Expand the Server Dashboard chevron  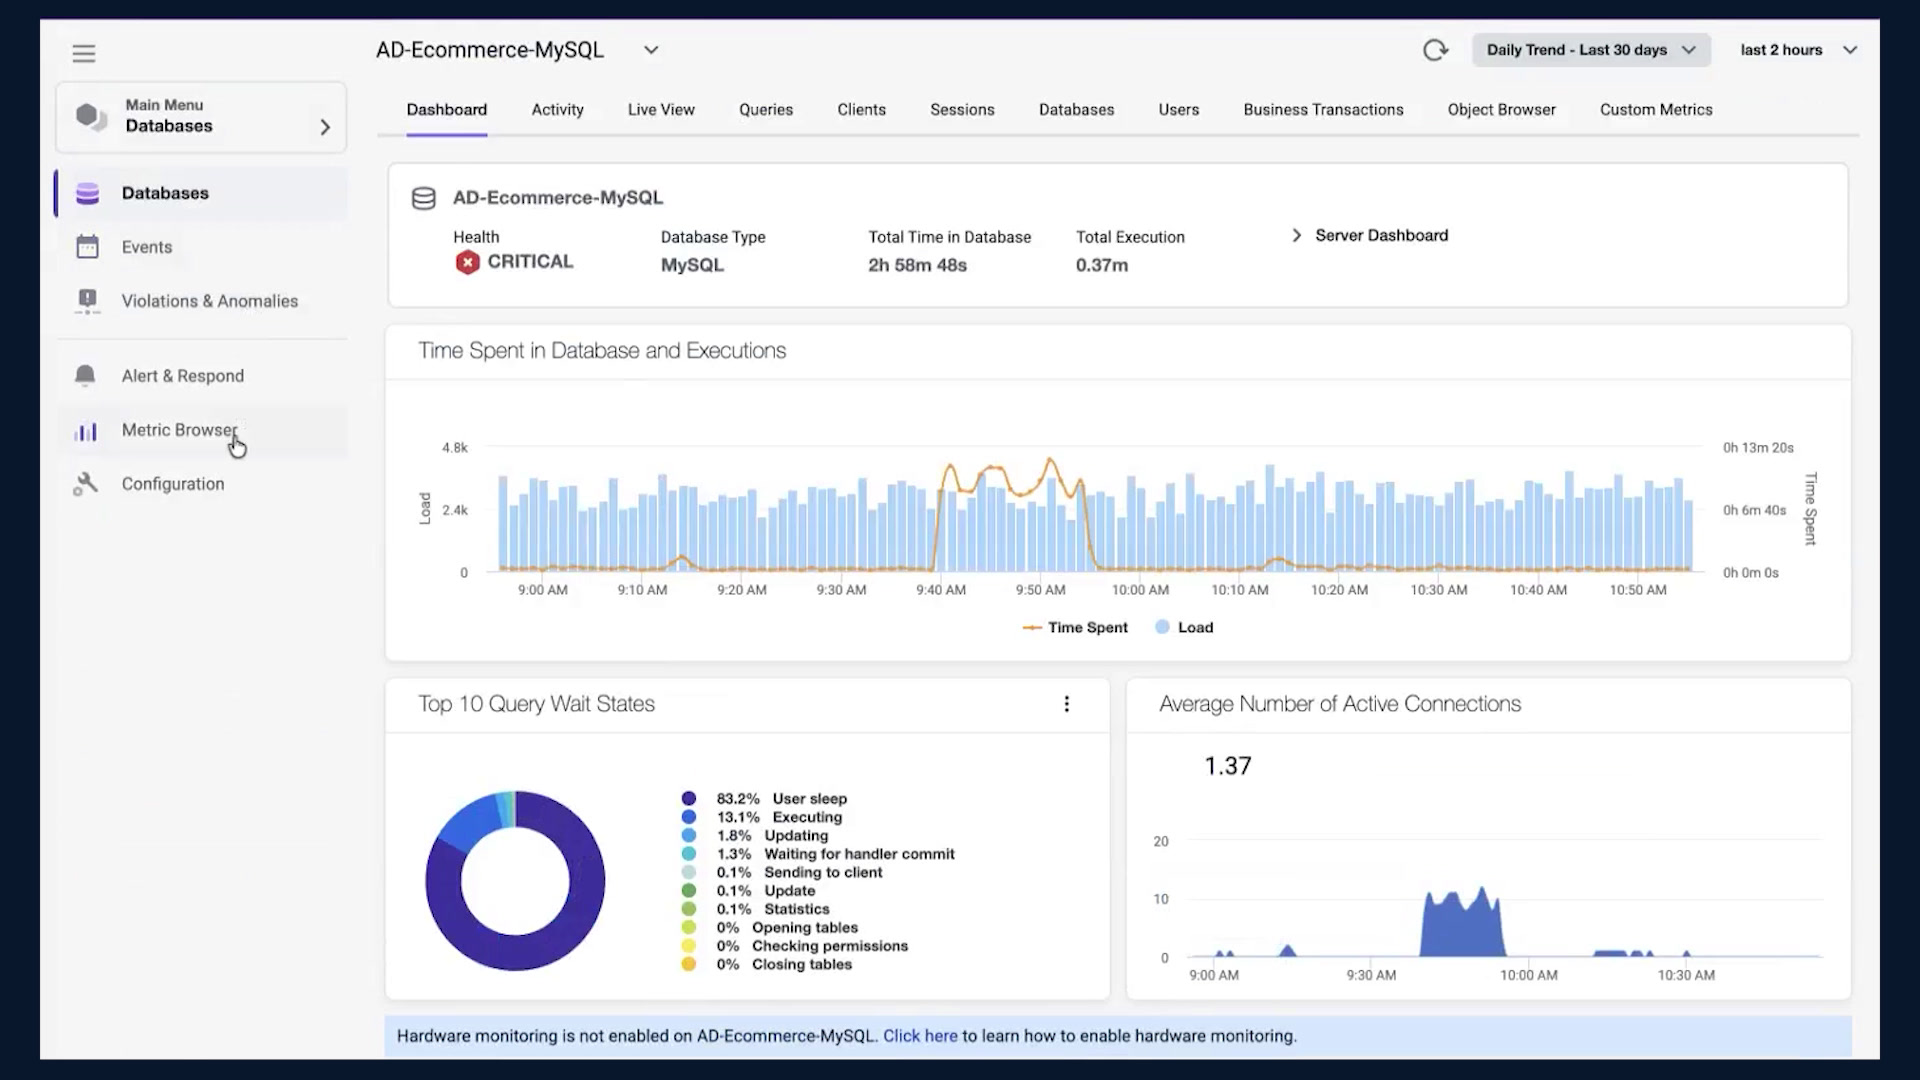pos(1297,235)
